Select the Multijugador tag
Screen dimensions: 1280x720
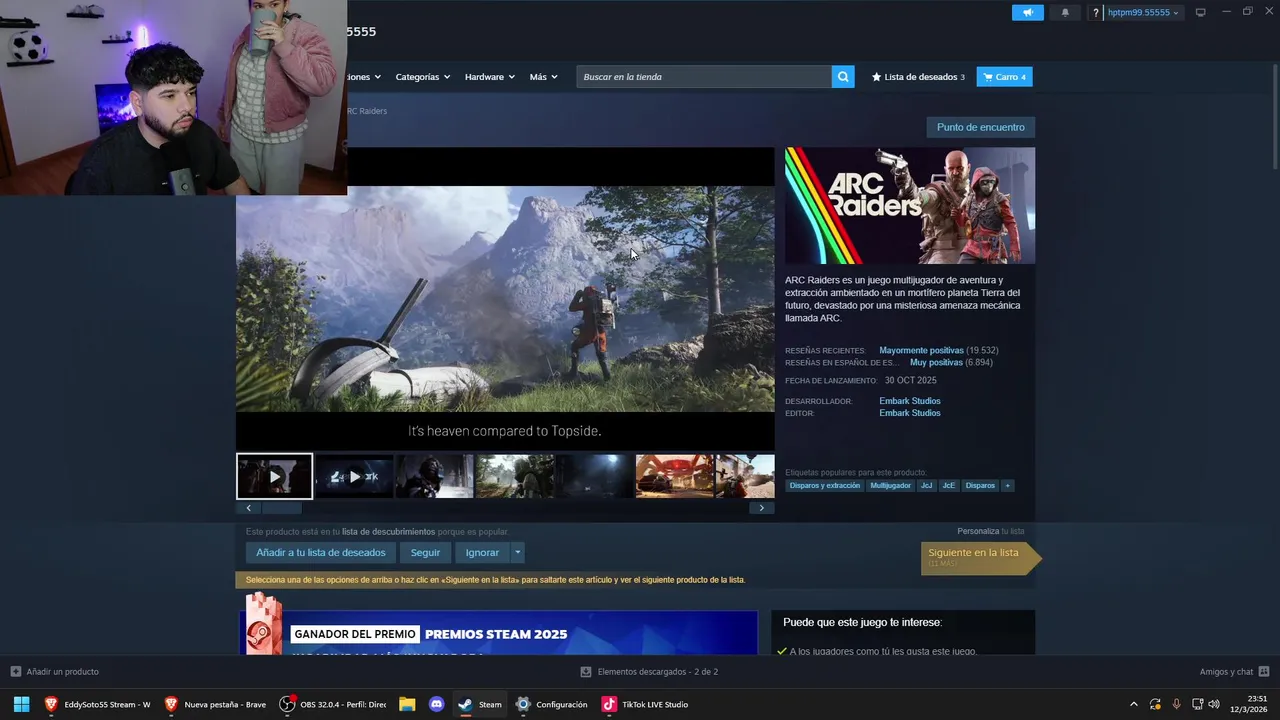tap(890, 486)
